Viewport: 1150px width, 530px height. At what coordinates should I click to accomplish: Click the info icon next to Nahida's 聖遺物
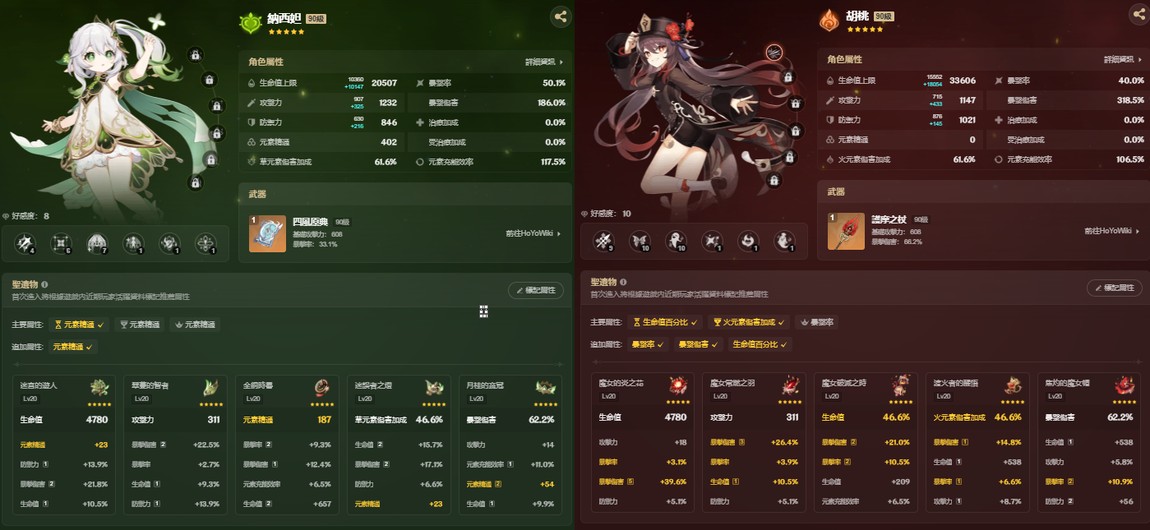[x=45, y=284]
